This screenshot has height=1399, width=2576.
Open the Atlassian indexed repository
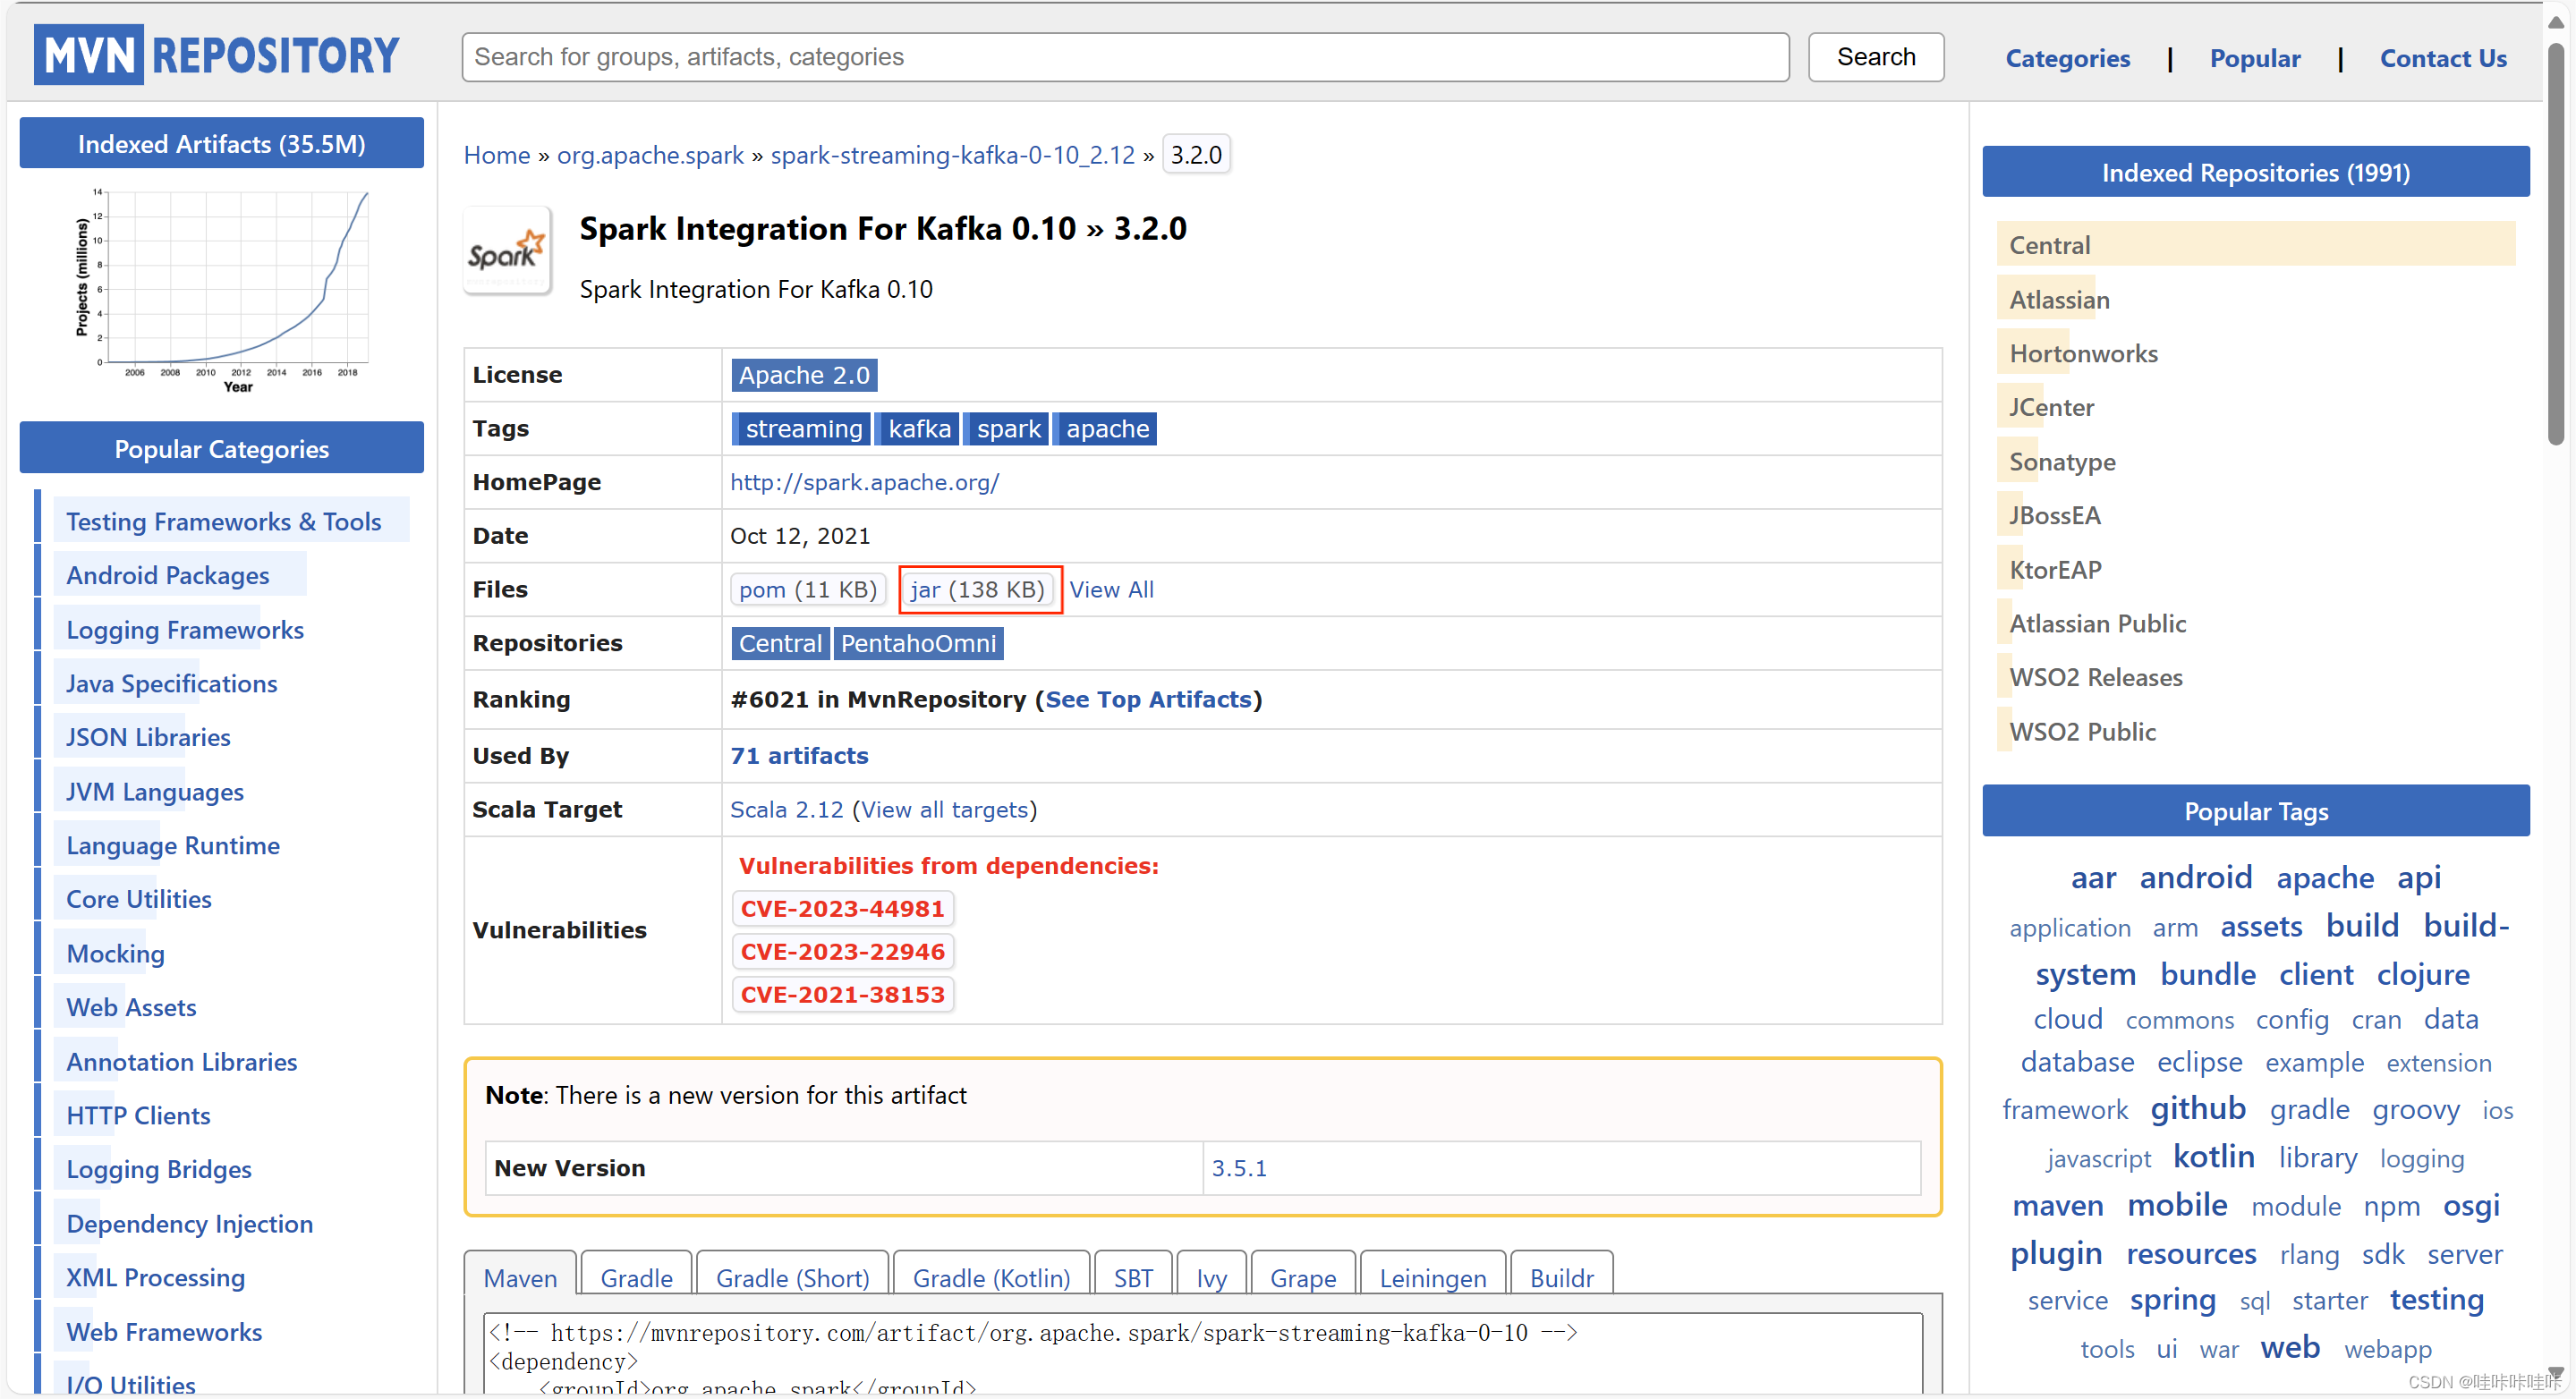[2059, 299]
